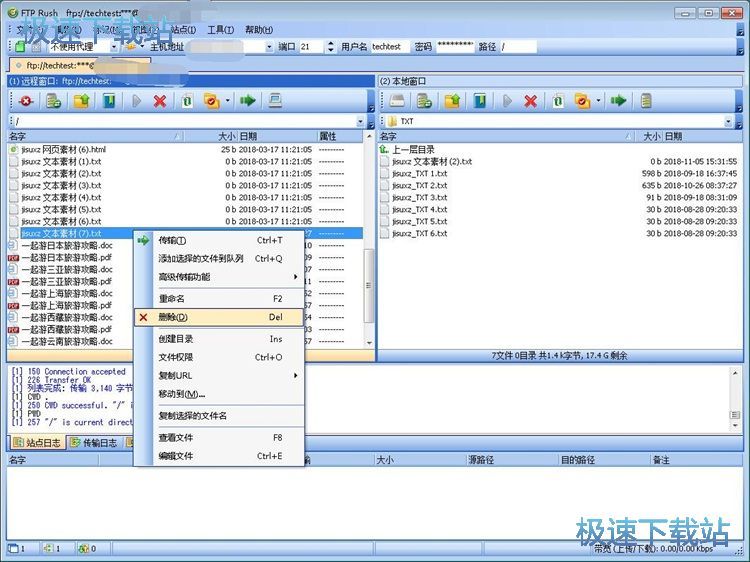Click the remote reconnect server icon
Viewport: 750px width, 562px height.
point(53,101)
